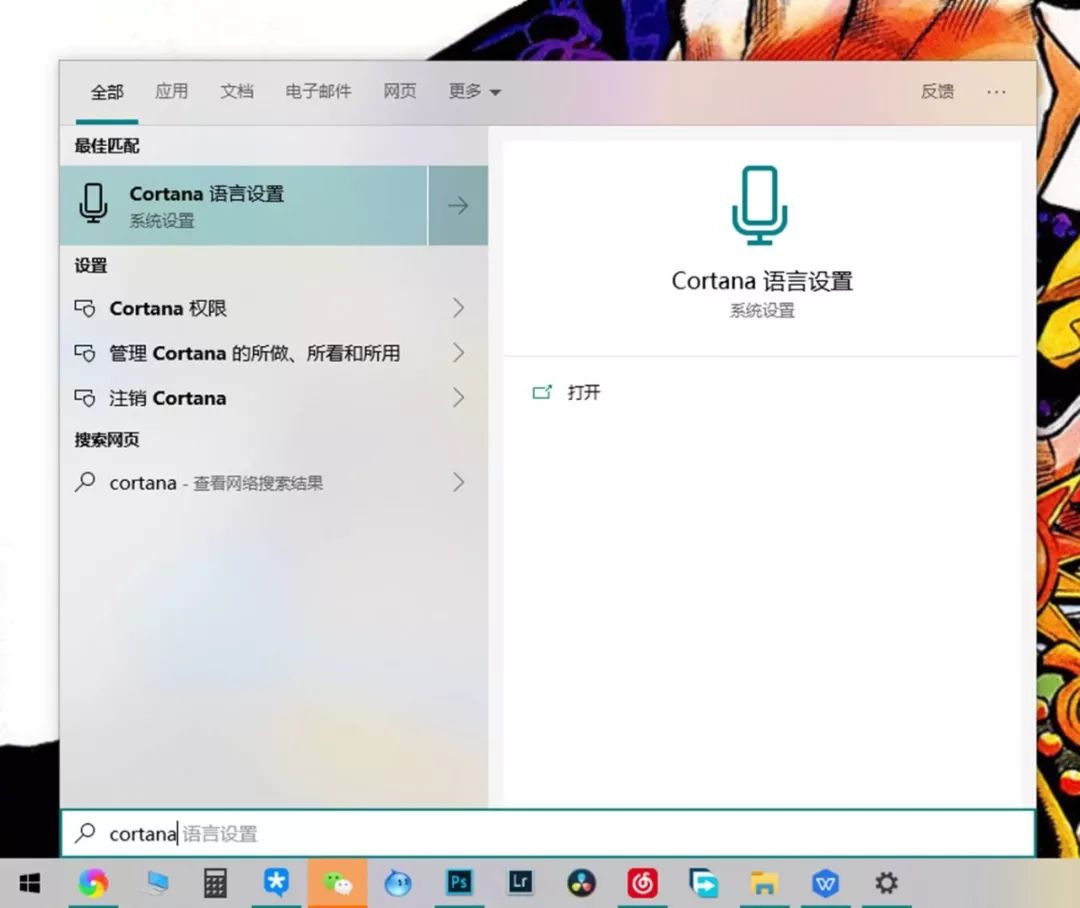1080x908 pixels.
Task: Select the 全部 tab
Action: coord(107,92)
